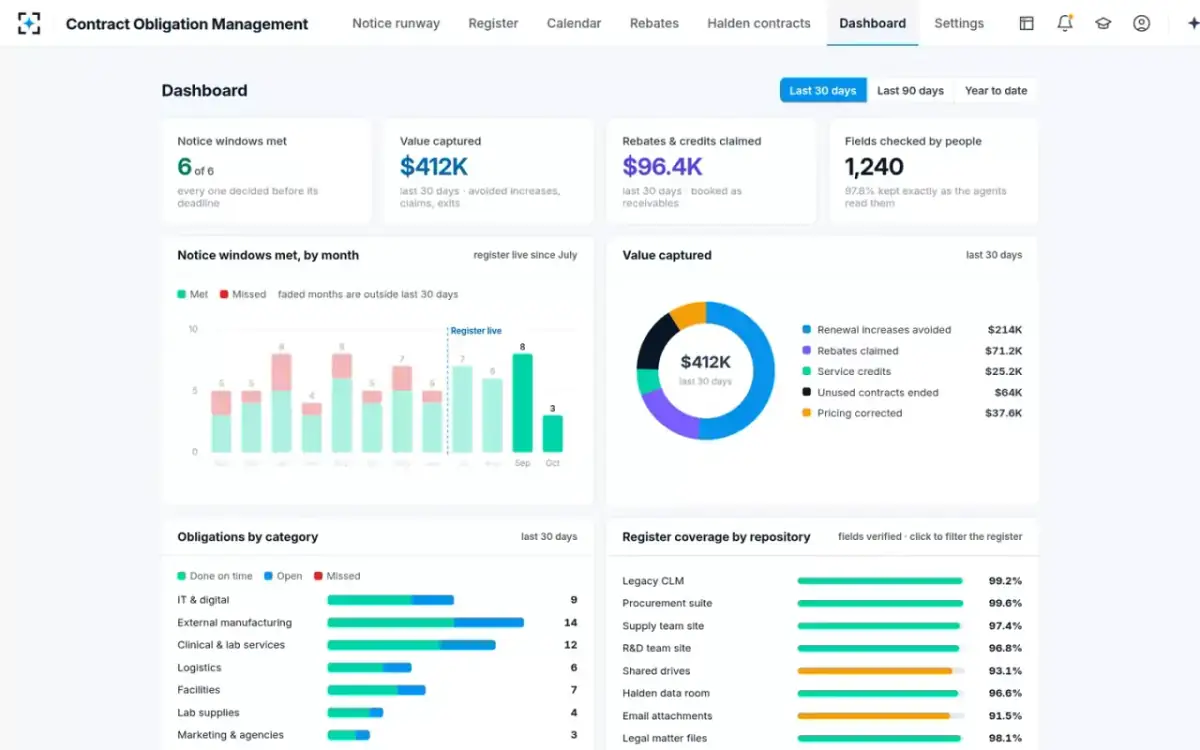
Task: Click the Lab supplies label
Action: pos(208,713)
